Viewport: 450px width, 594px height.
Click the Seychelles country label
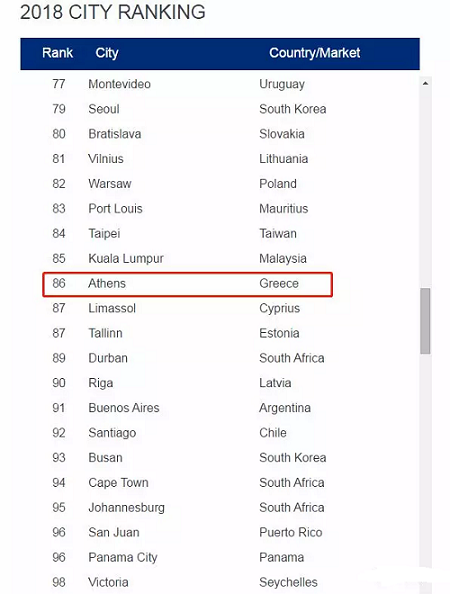pos(288,582)
